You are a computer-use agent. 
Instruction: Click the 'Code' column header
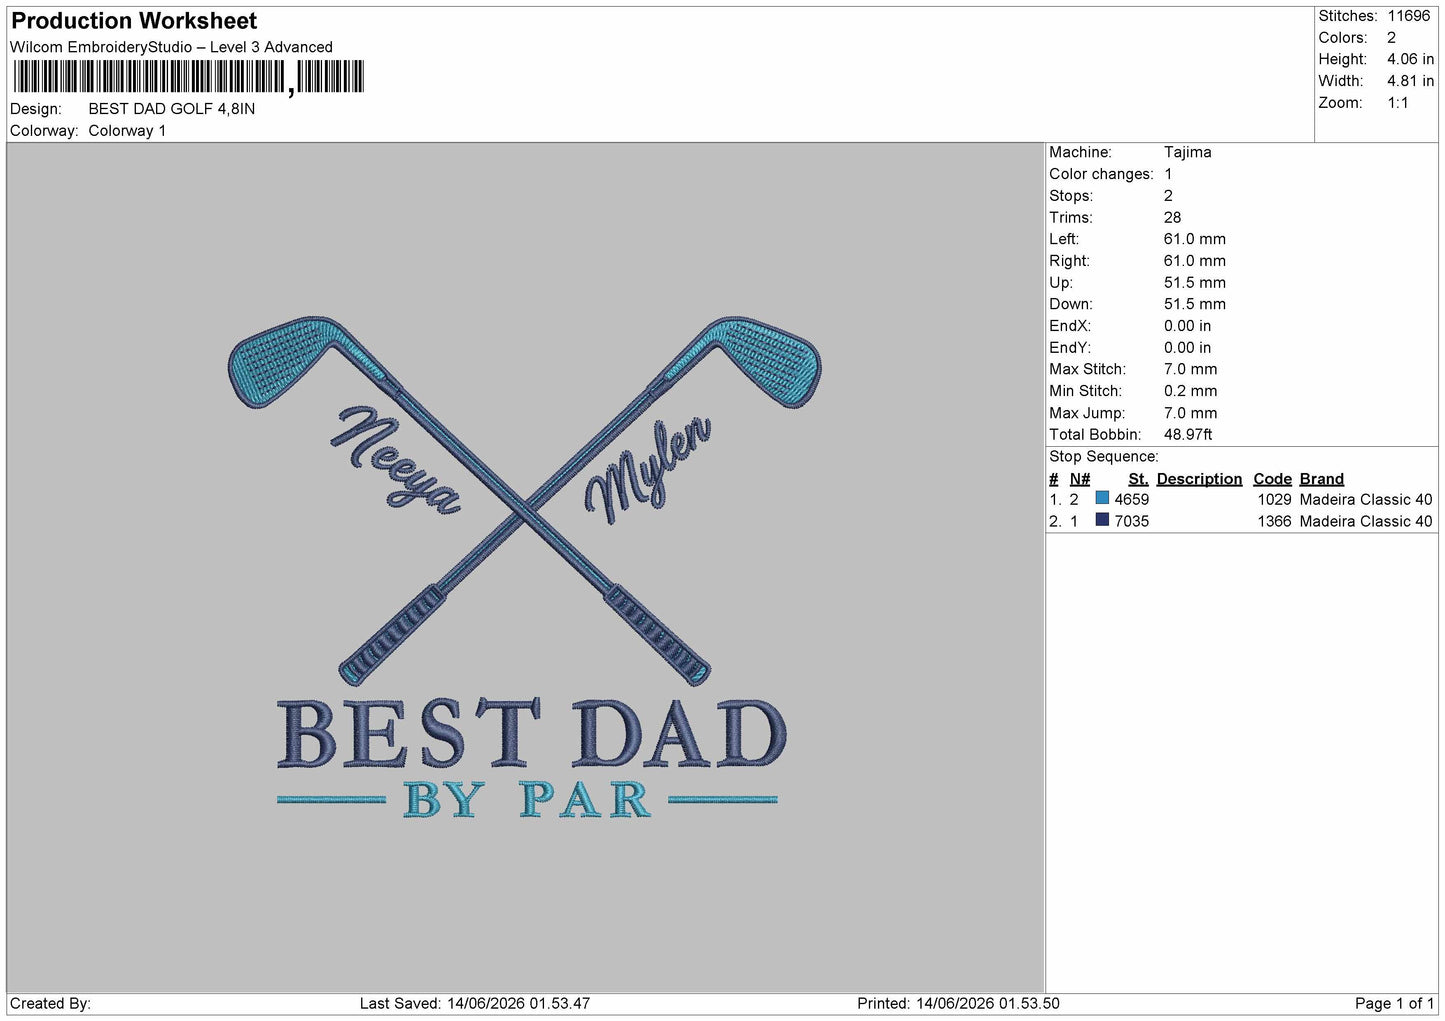click(1272, 479)
